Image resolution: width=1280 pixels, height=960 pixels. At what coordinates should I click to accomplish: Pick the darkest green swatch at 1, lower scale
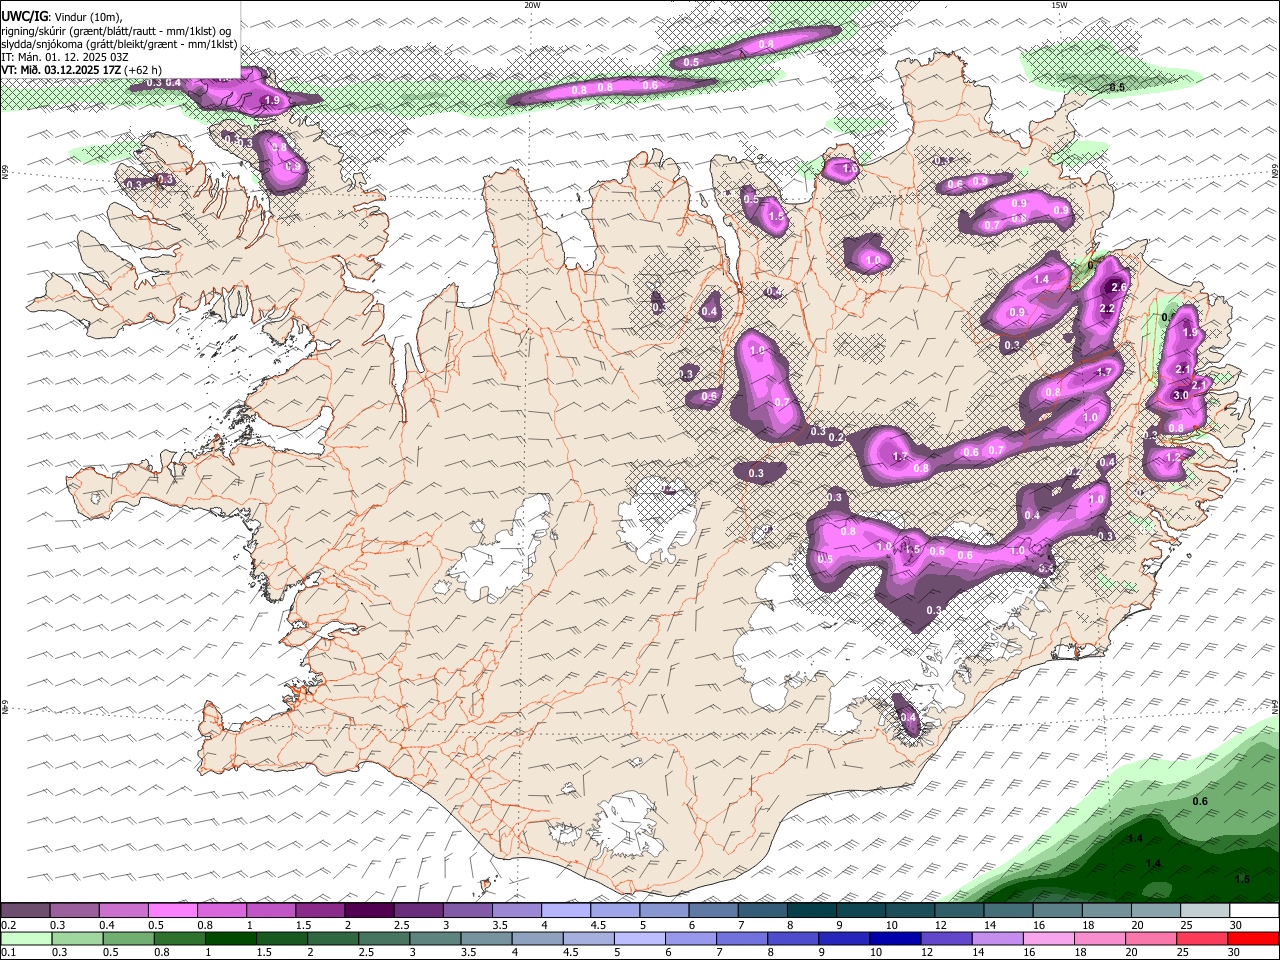point(230,939)
